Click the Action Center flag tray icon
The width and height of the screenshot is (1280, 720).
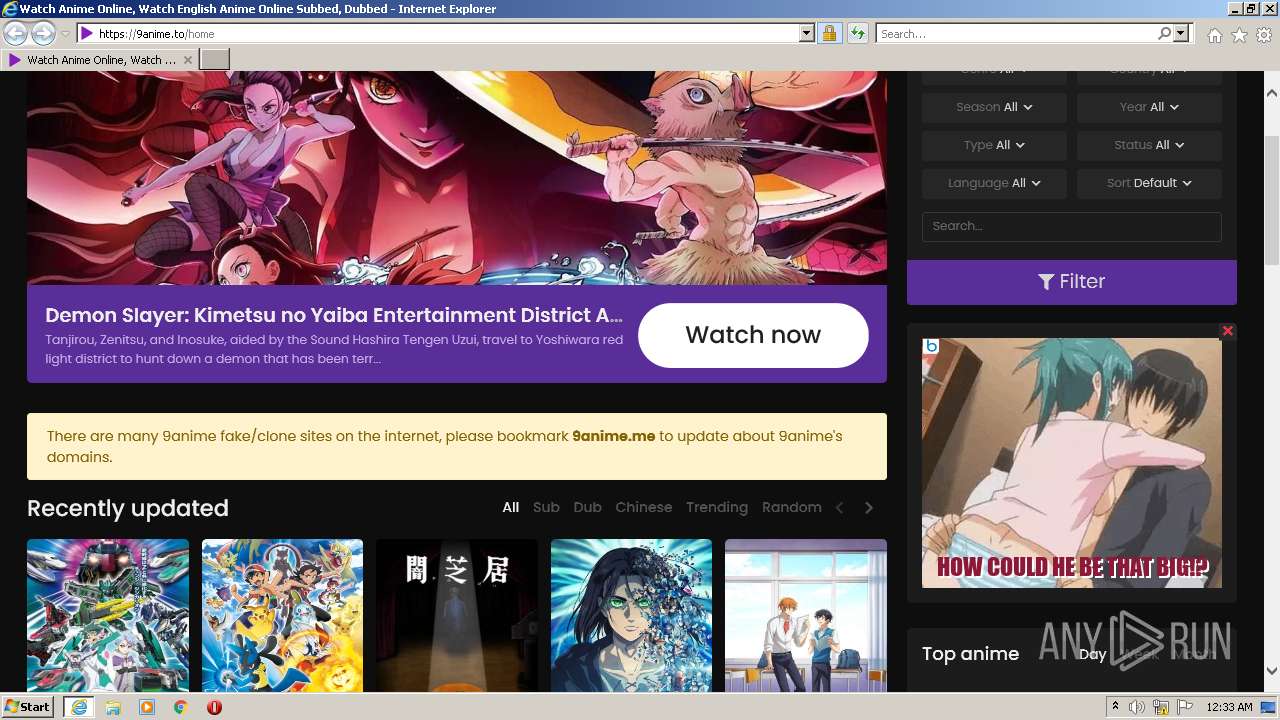1185,707
